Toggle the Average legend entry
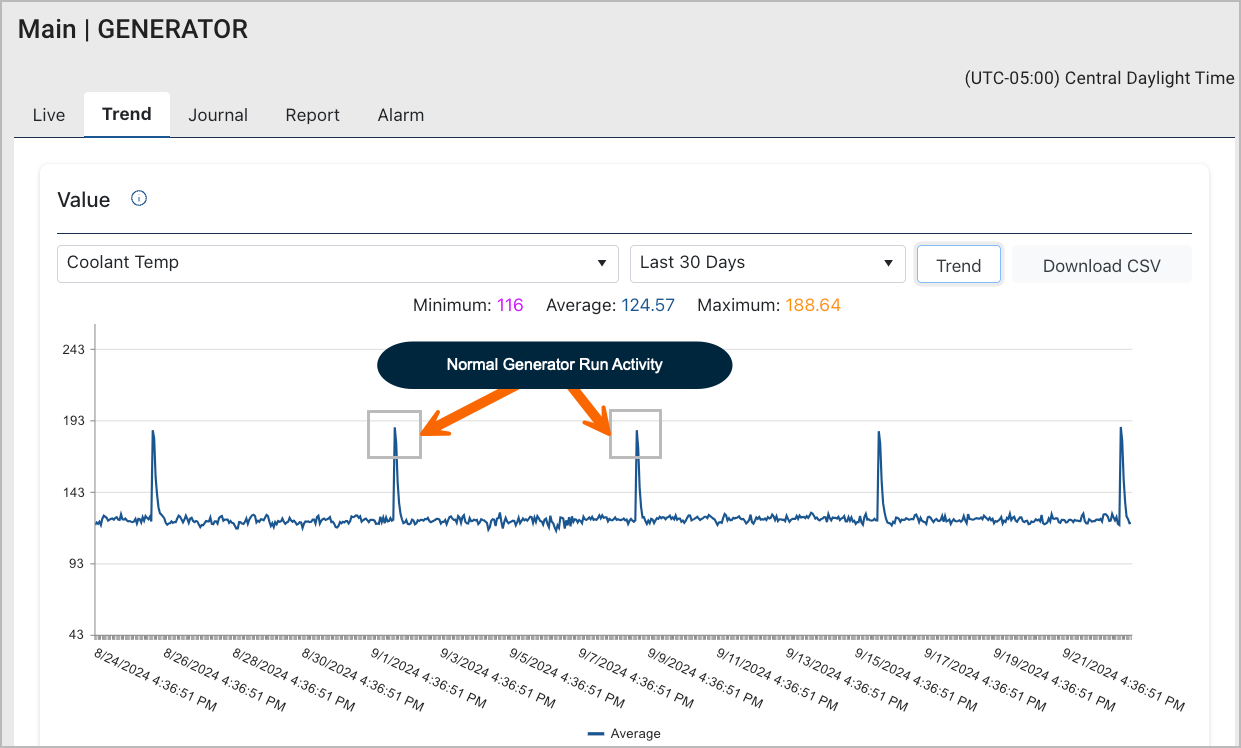1241x748 pixels. point(624,733)
